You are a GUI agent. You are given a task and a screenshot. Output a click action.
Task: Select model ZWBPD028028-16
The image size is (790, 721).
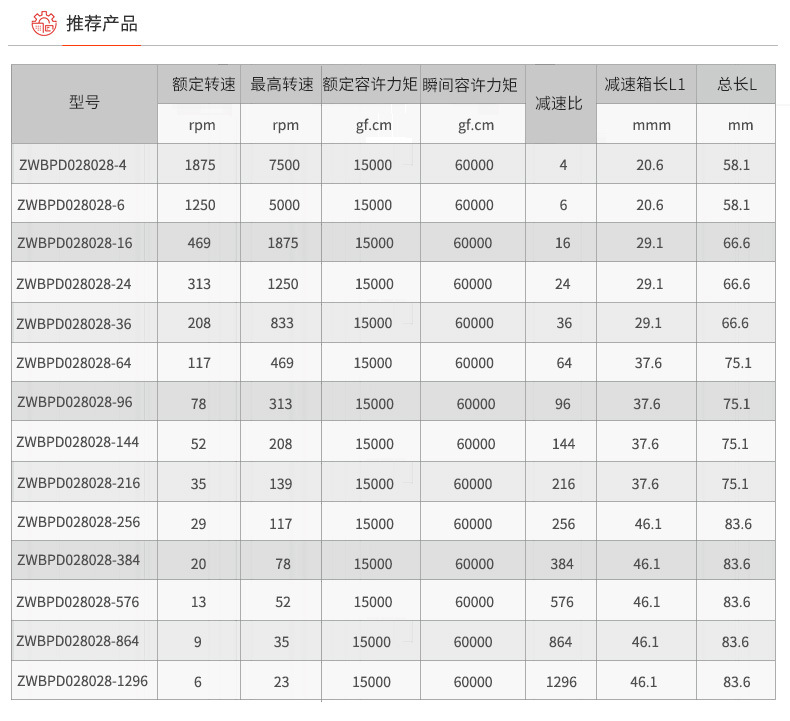click(75, 243)
